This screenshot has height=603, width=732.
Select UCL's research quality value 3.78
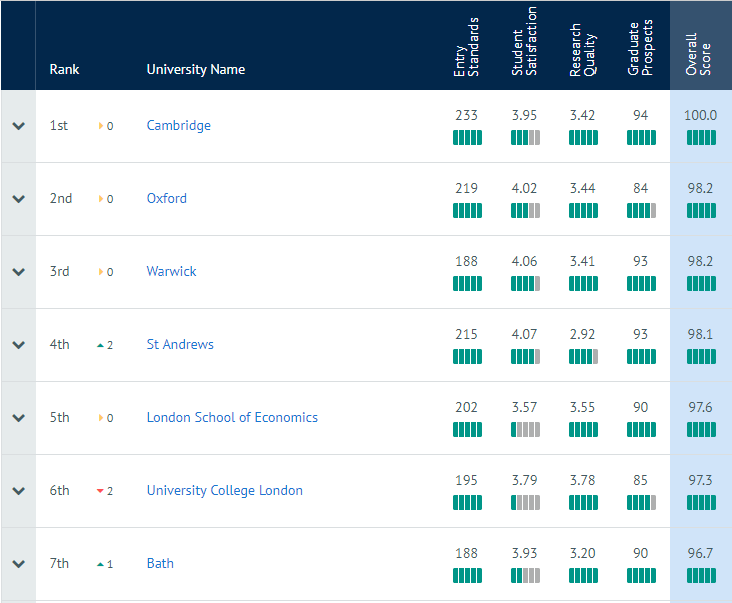point(582,480)
